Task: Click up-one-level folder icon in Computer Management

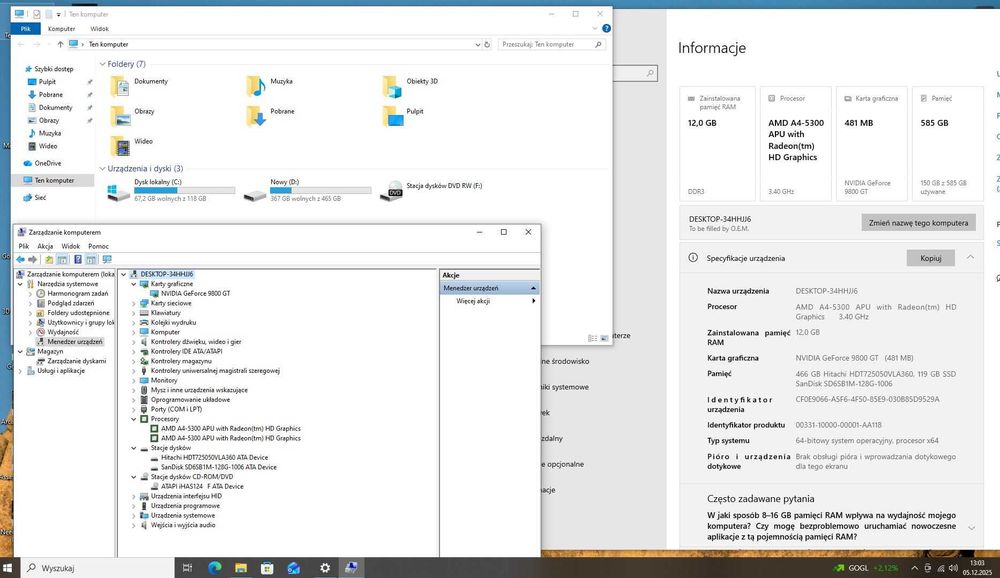Action: (x=49, y=260)
